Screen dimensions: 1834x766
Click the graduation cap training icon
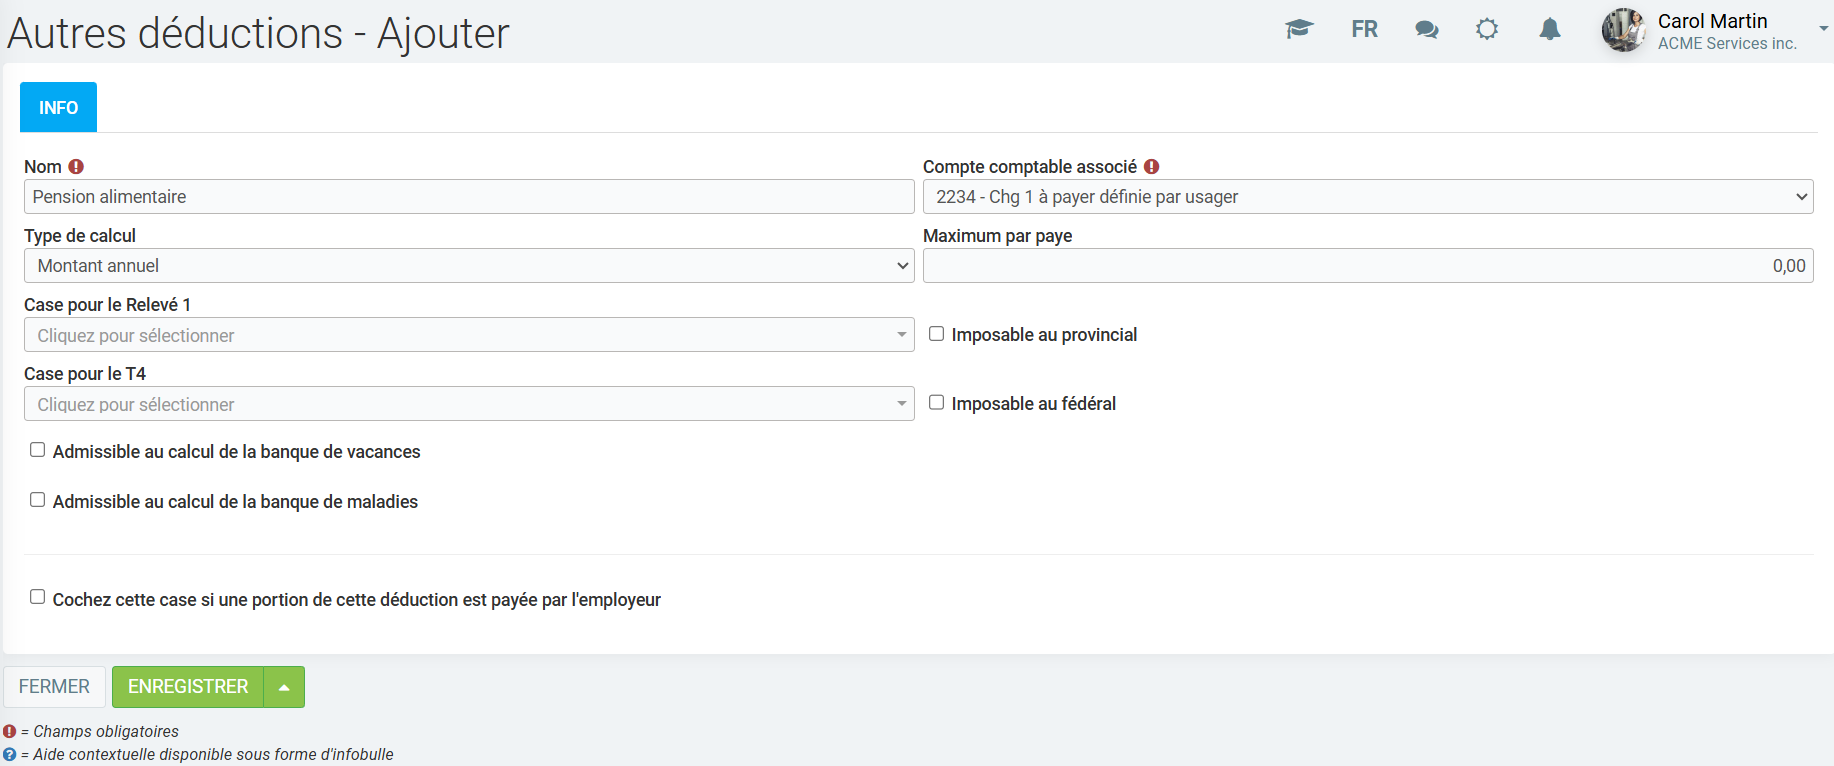[x=1299, y=29]
